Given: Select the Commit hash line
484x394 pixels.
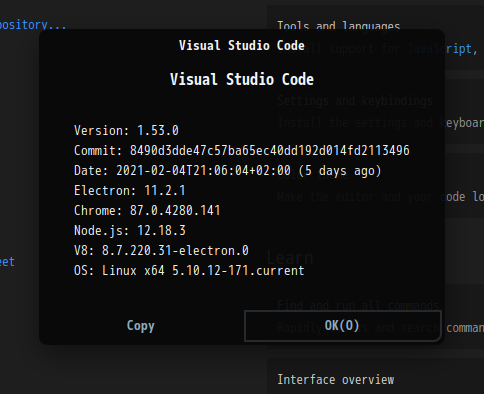Looking at the screenshot, I should (x=242, y=150).
